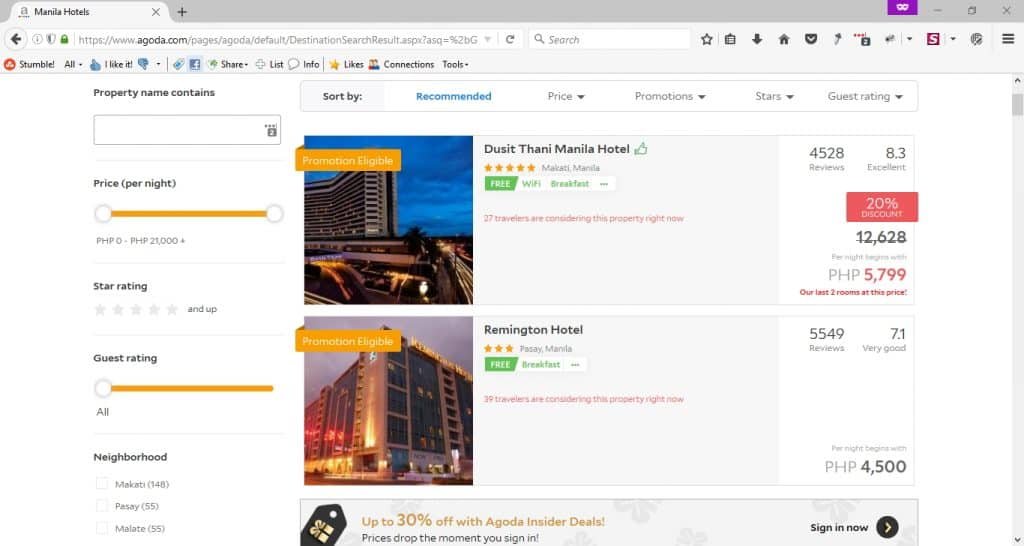Viewport: 1024px width, 546px height.
Task: Open the Info speech bubble button
Action: (x=304, y=64)
